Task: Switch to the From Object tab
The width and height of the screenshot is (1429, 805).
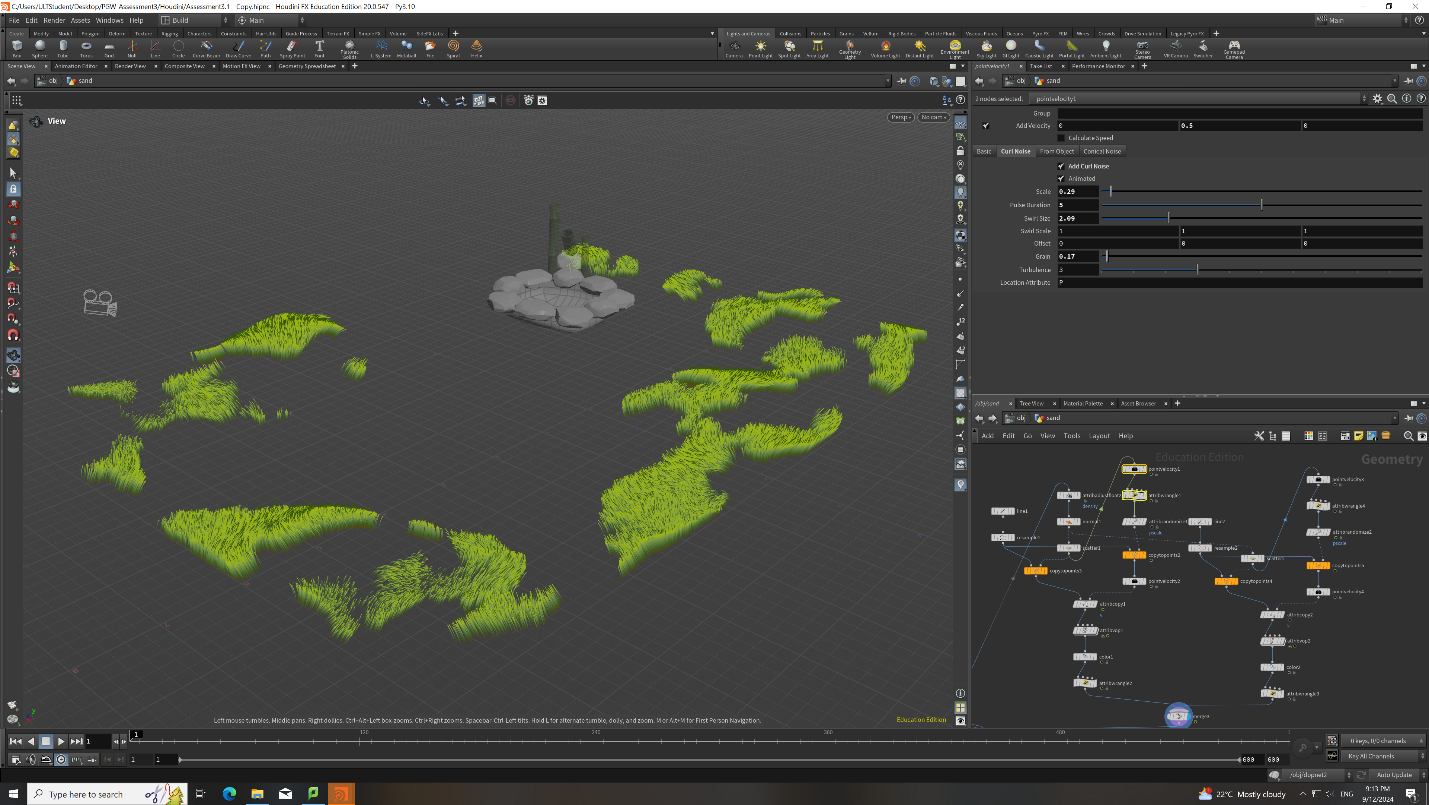Action: click(x=1056, y=151)
